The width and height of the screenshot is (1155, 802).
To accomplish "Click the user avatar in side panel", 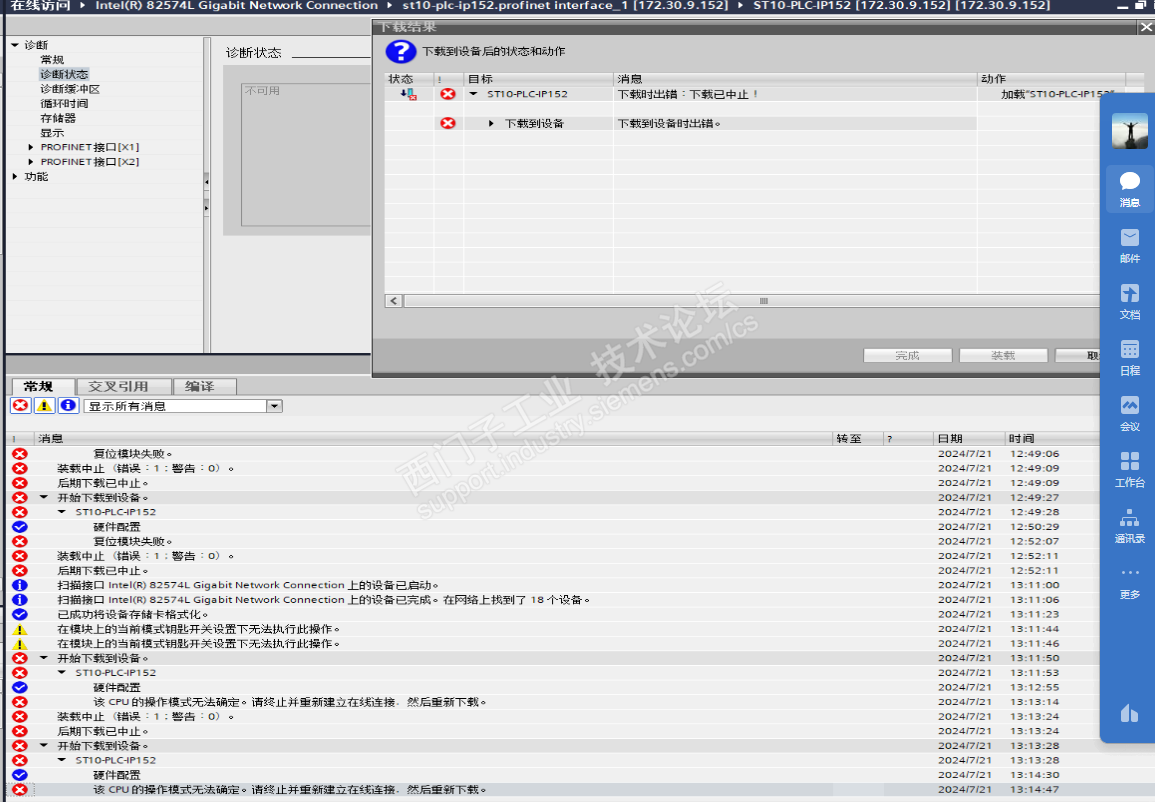I will [x=1129, y=131].
